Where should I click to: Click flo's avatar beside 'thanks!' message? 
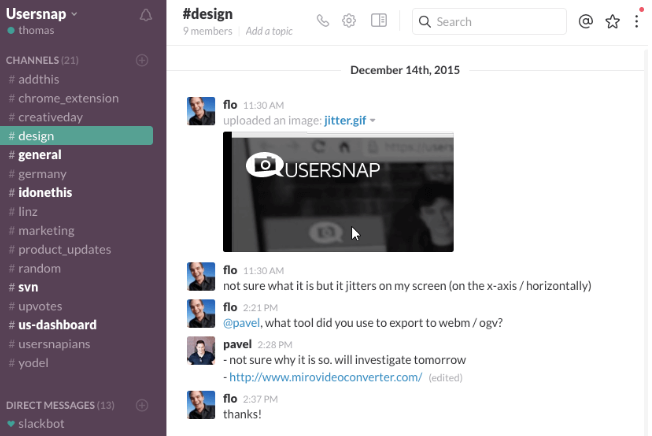coord(201,405)
